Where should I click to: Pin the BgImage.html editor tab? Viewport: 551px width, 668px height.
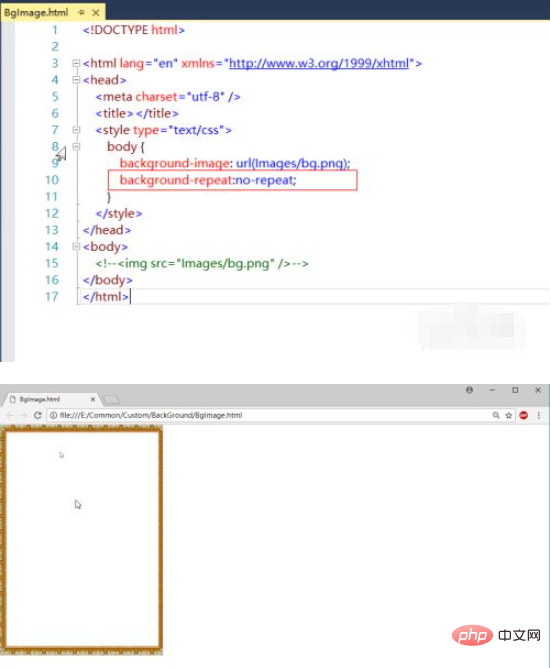point(81,13)
